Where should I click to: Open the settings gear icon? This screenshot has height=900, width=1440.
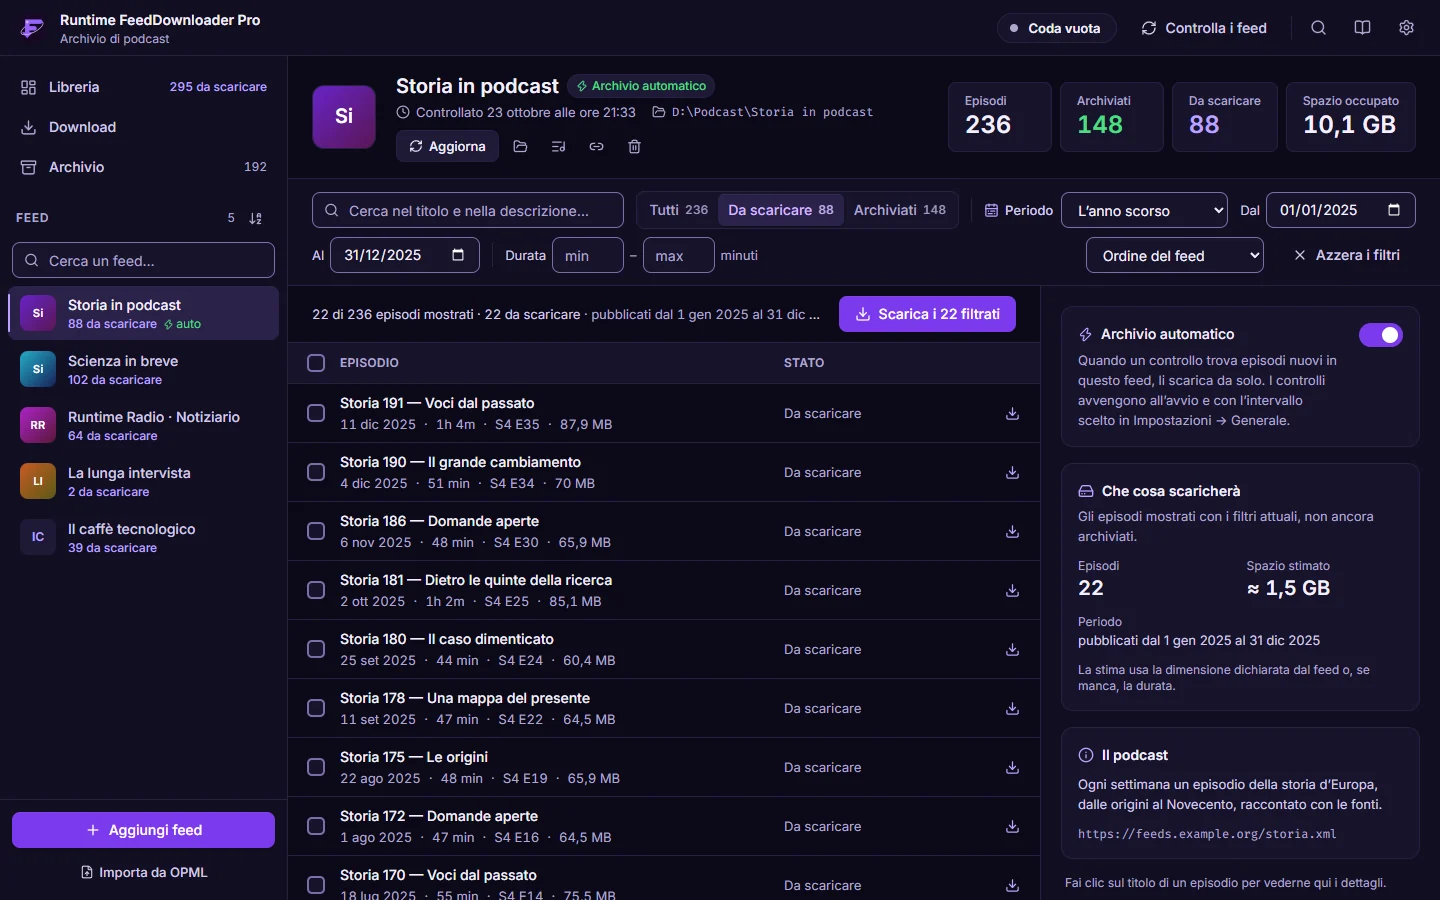point(1406,28)
